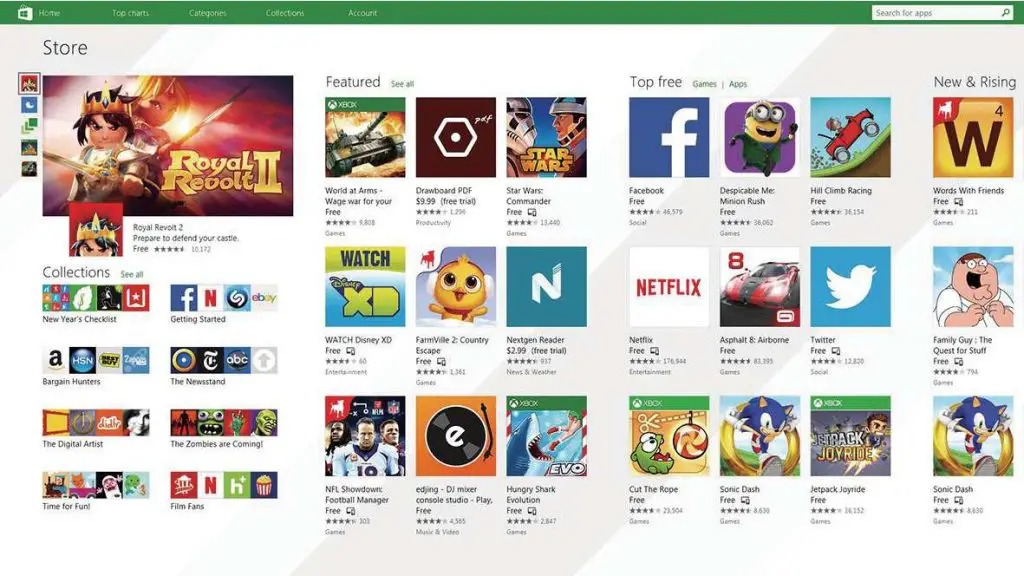Open Hill Climb Racing game icon
1024x576 pixels.
(x=850, y=137)
